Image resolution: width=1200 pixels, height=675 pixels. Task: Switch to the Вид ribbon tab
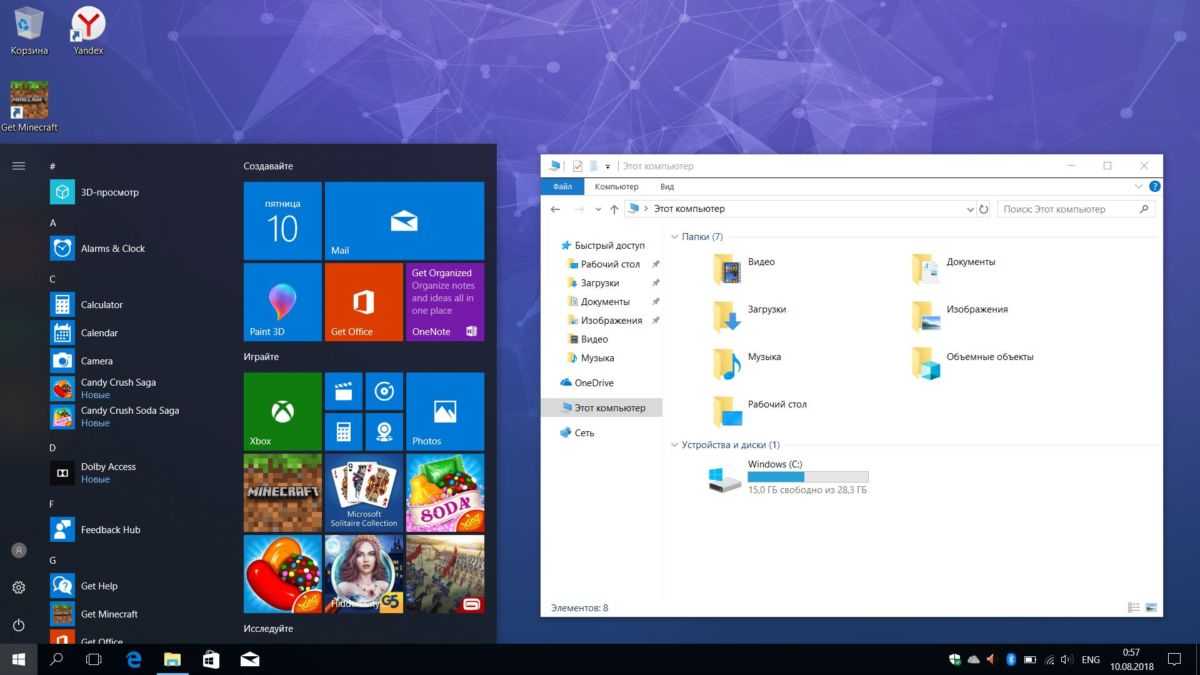point(667,187)
